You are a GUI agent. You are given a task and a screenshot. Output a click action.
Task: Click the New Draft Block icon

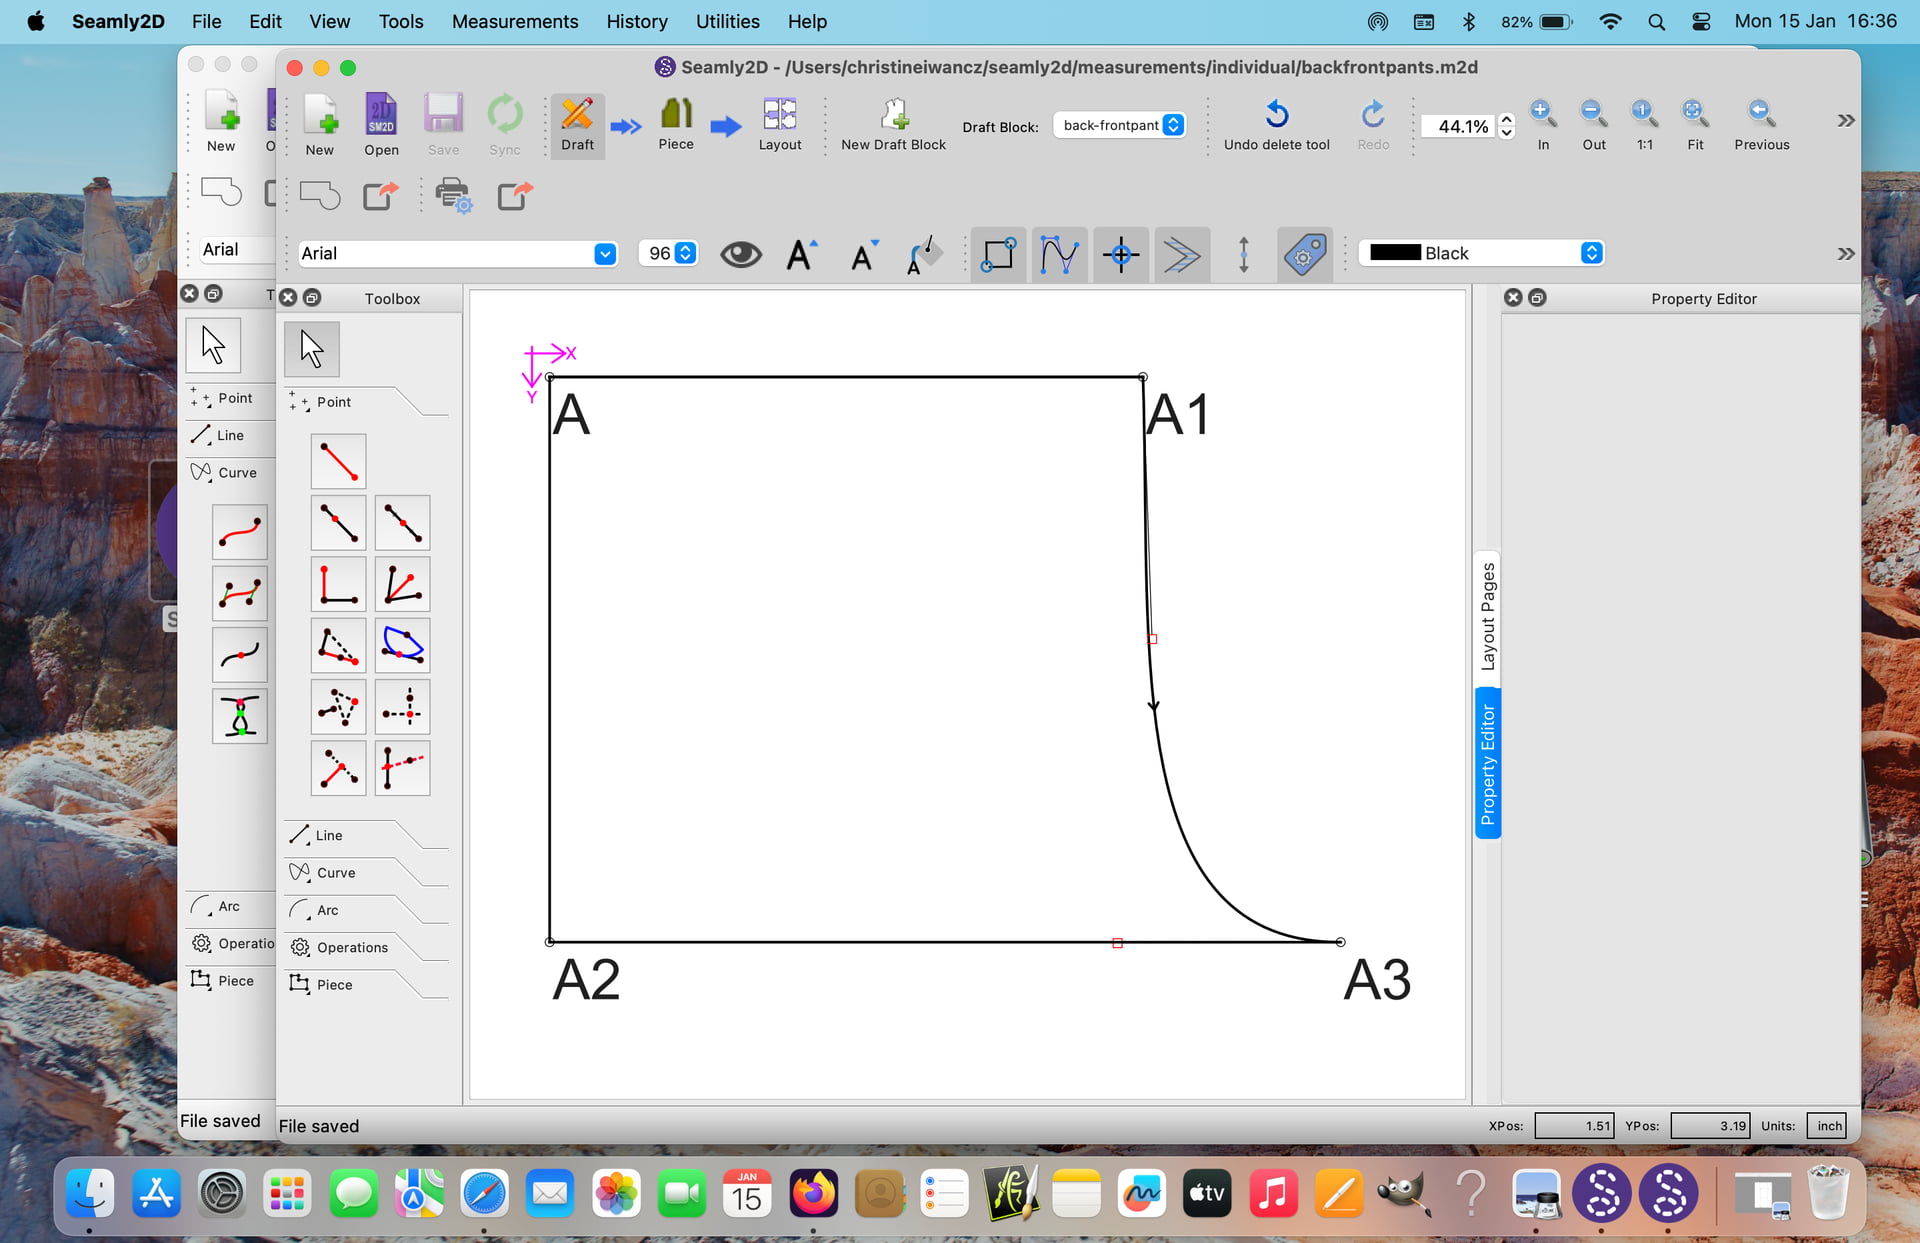tap(893, 115)
